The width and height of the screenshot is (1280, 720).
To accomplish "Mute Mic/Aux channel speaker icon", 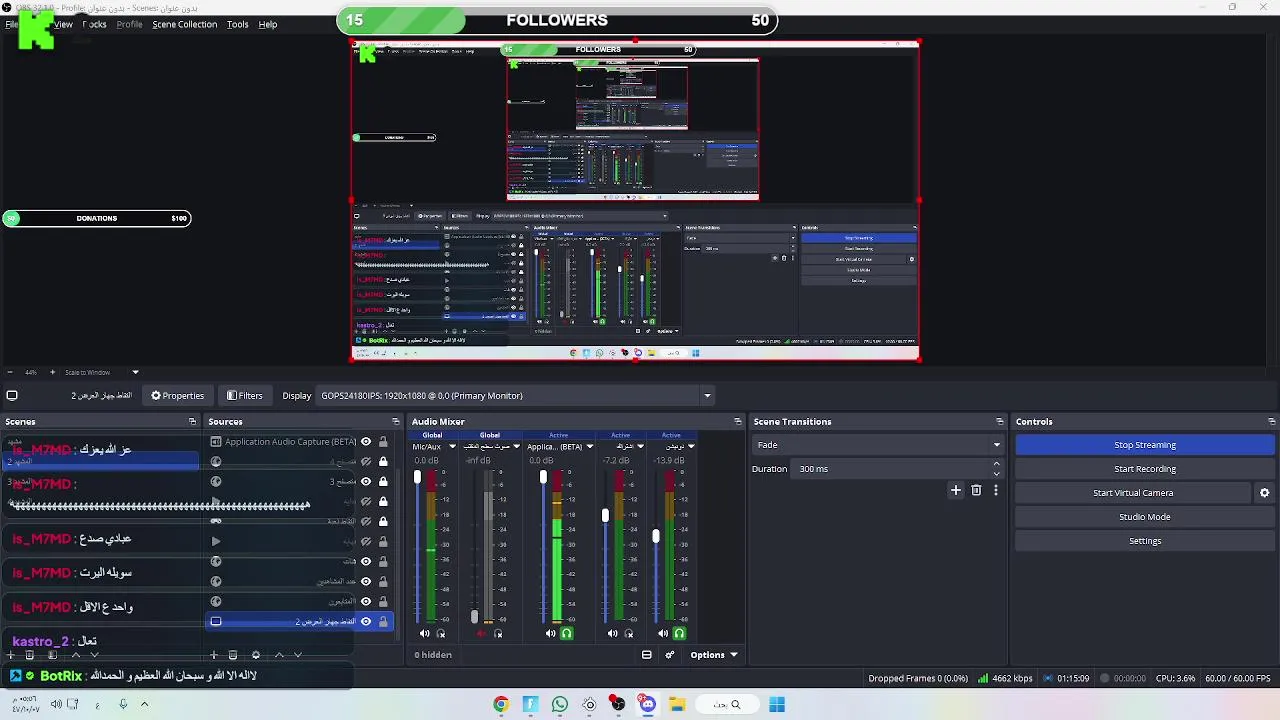I will click(424, 633).
